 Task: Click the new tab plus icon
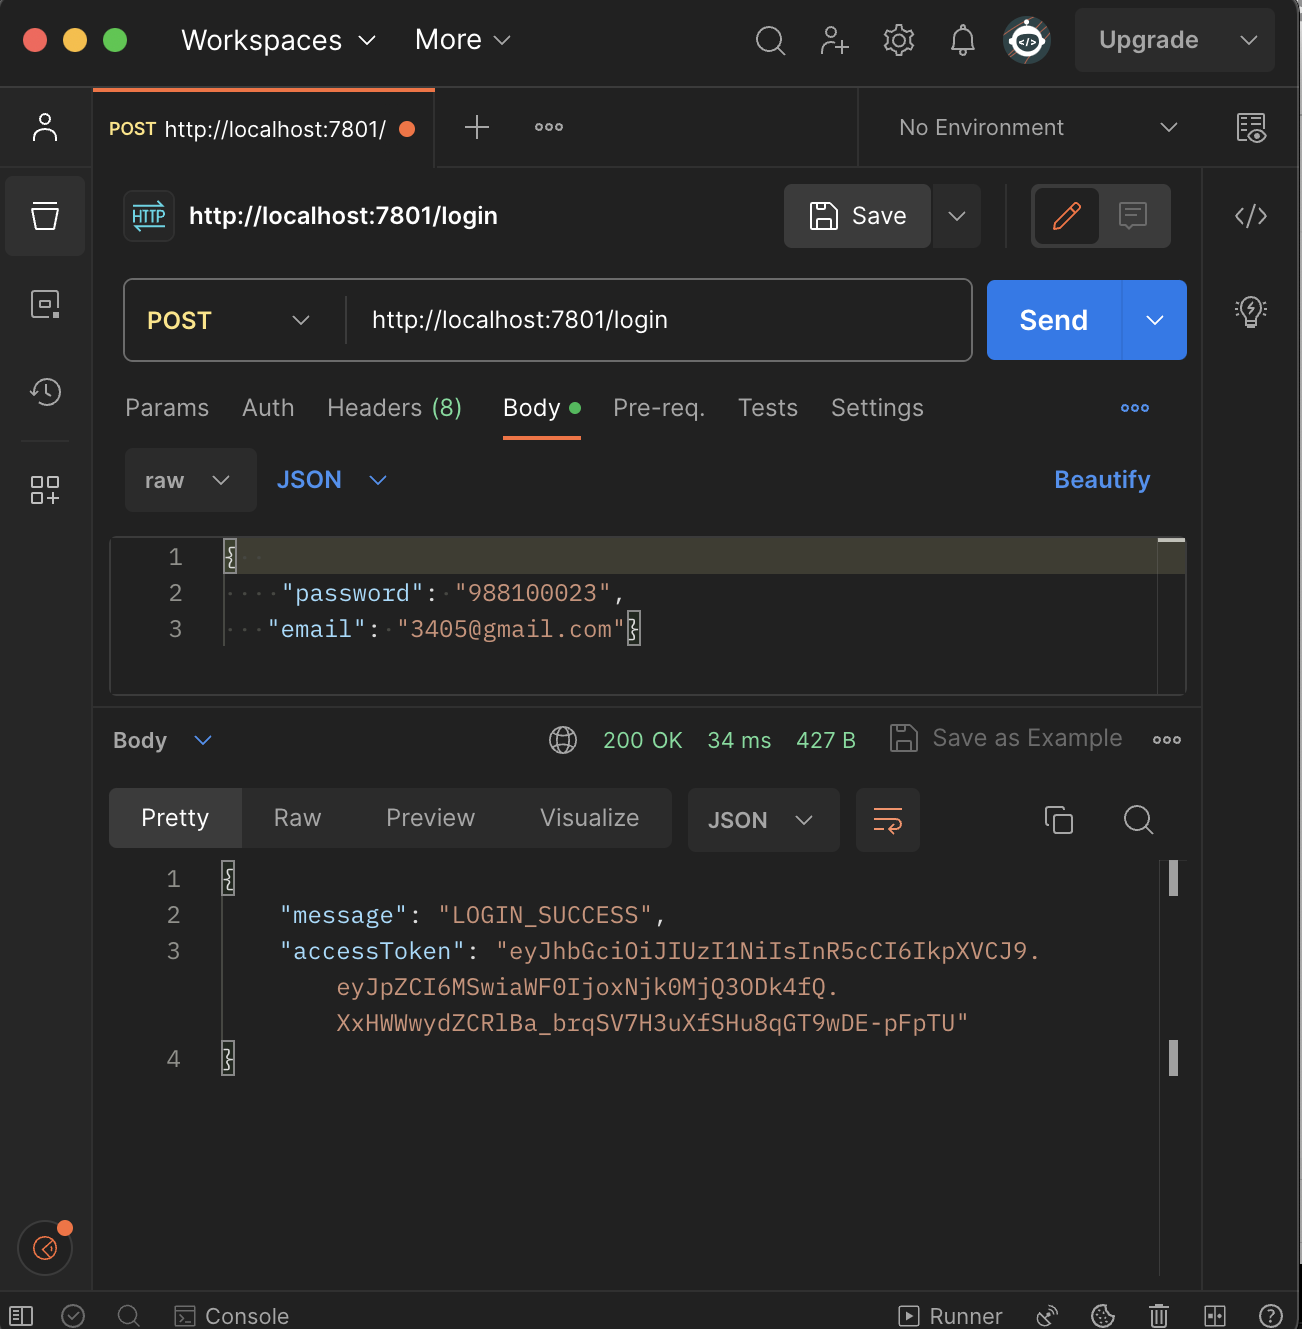click(x=477, y=127)
